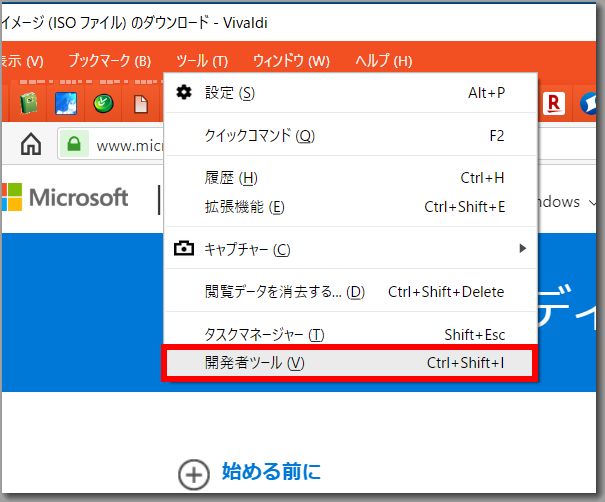Click the camera icon beside キャプチャー
This screenshot has width=605, height=502.
pyautogui.click(x=184, y=248)
